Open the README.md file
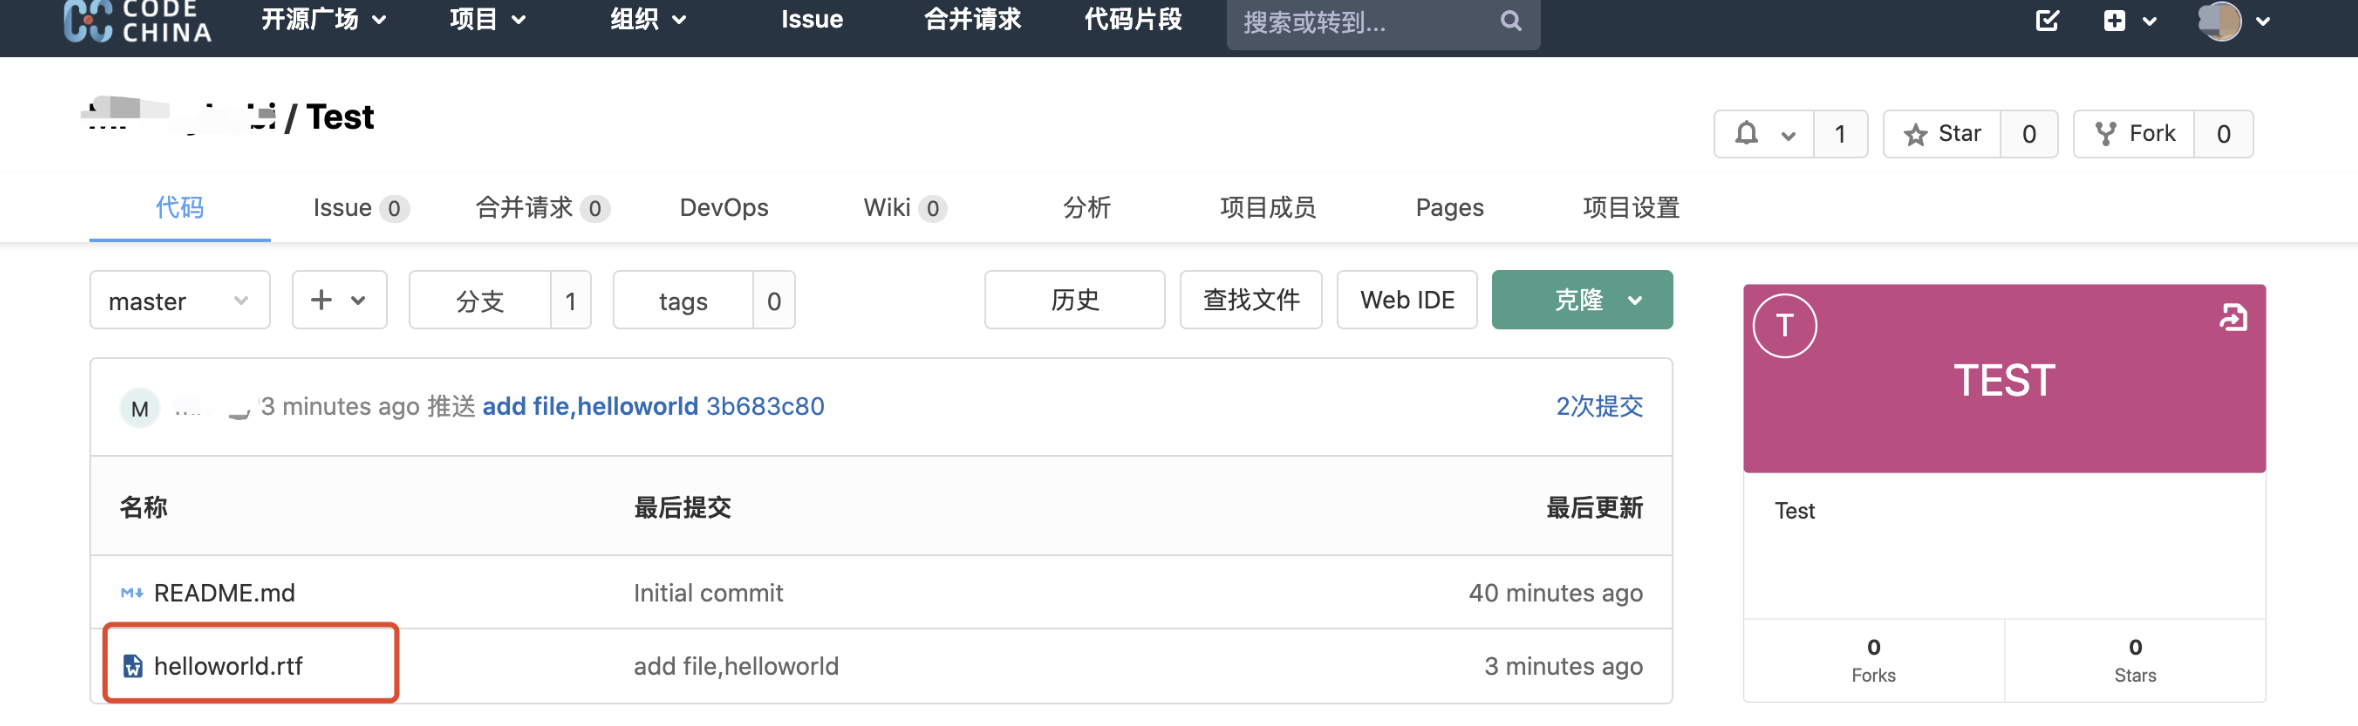Viewport: 2358px width, 726px height. coord(224,593)
